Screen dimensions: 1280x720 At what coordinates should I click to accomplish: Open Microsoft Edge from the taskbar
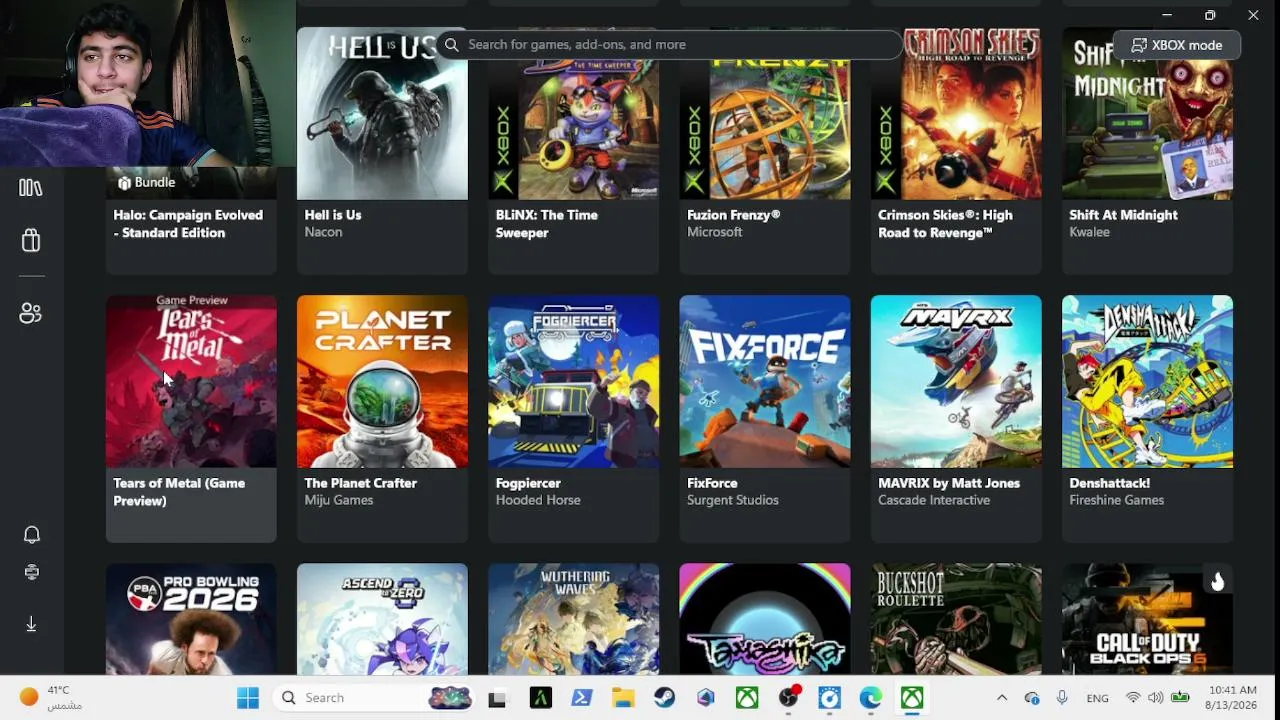pos(870,698)
